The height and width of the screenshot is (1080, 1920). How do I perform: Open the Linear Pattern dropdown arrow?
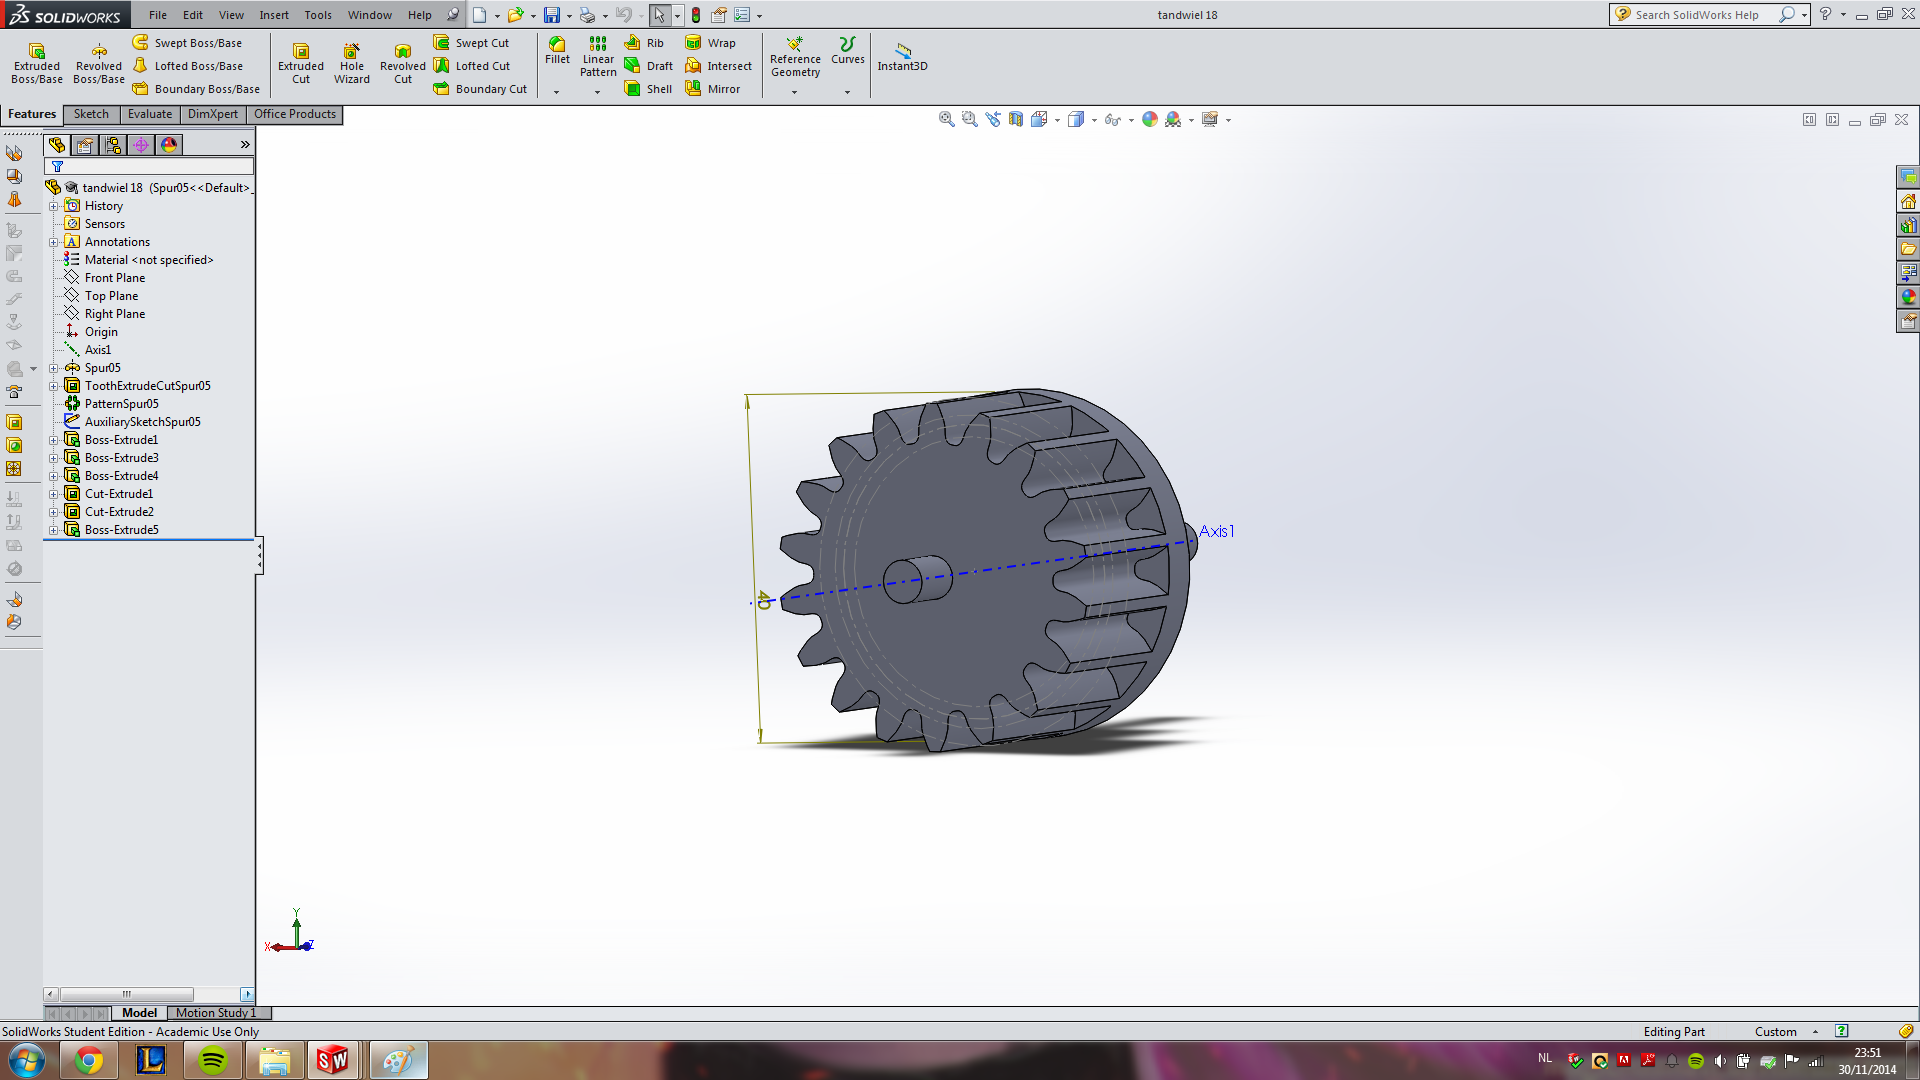click(598, 92)
